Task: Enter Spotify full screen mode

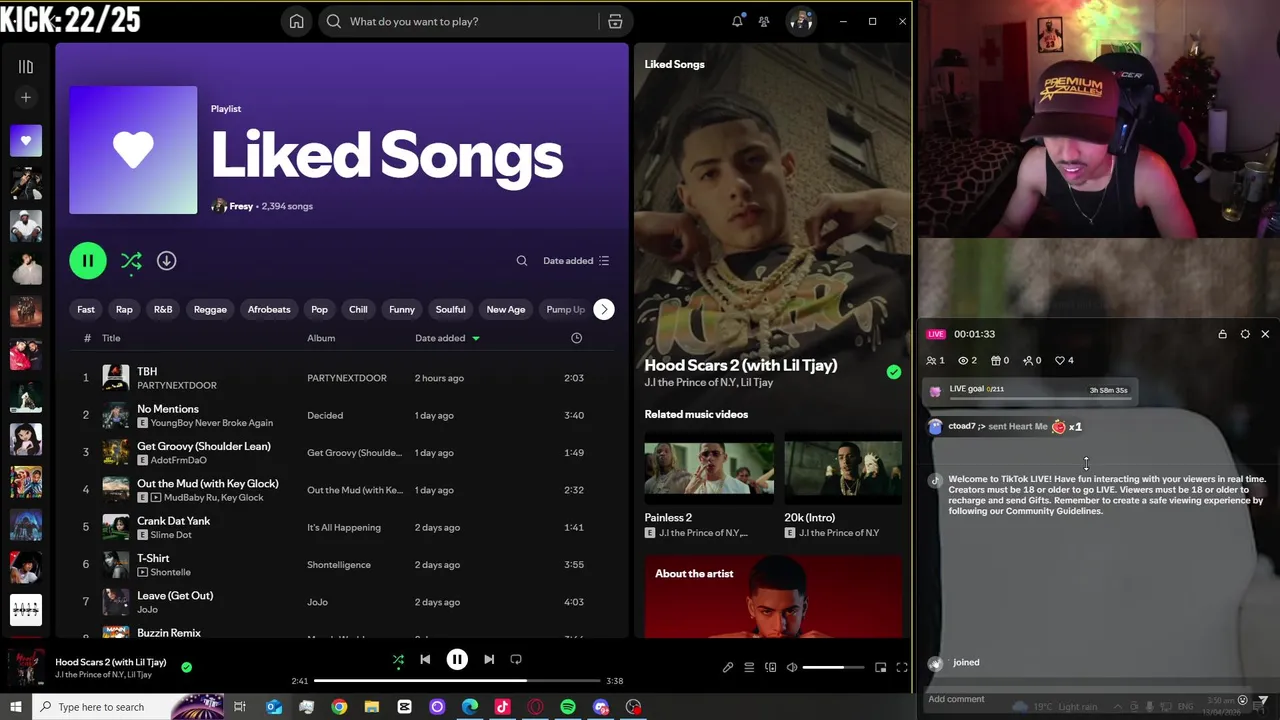Action: tap(902, 667)
